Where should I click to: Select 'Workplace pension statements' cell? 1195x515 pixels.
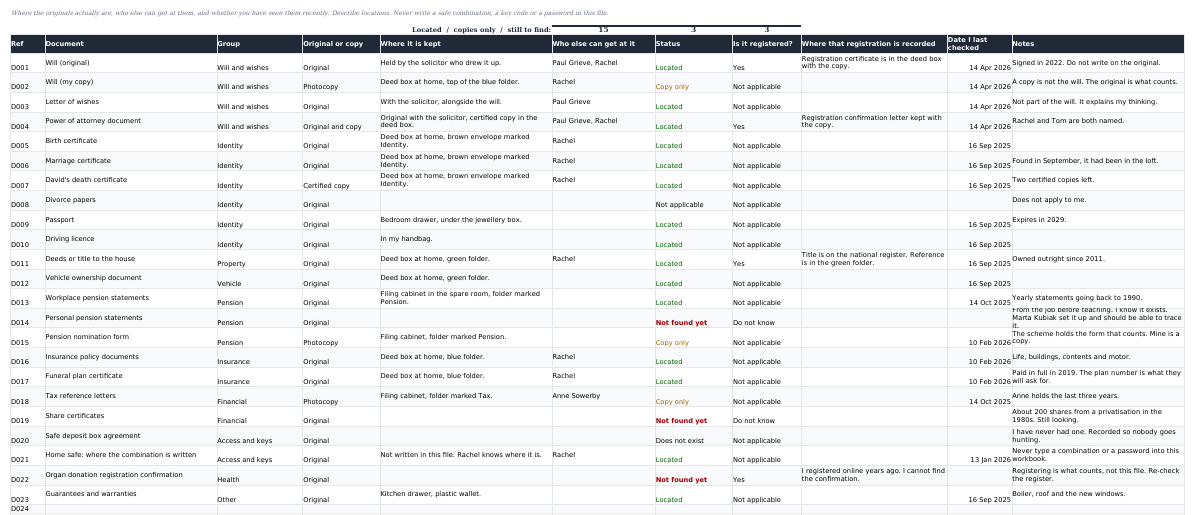click(x=131, y=299)
